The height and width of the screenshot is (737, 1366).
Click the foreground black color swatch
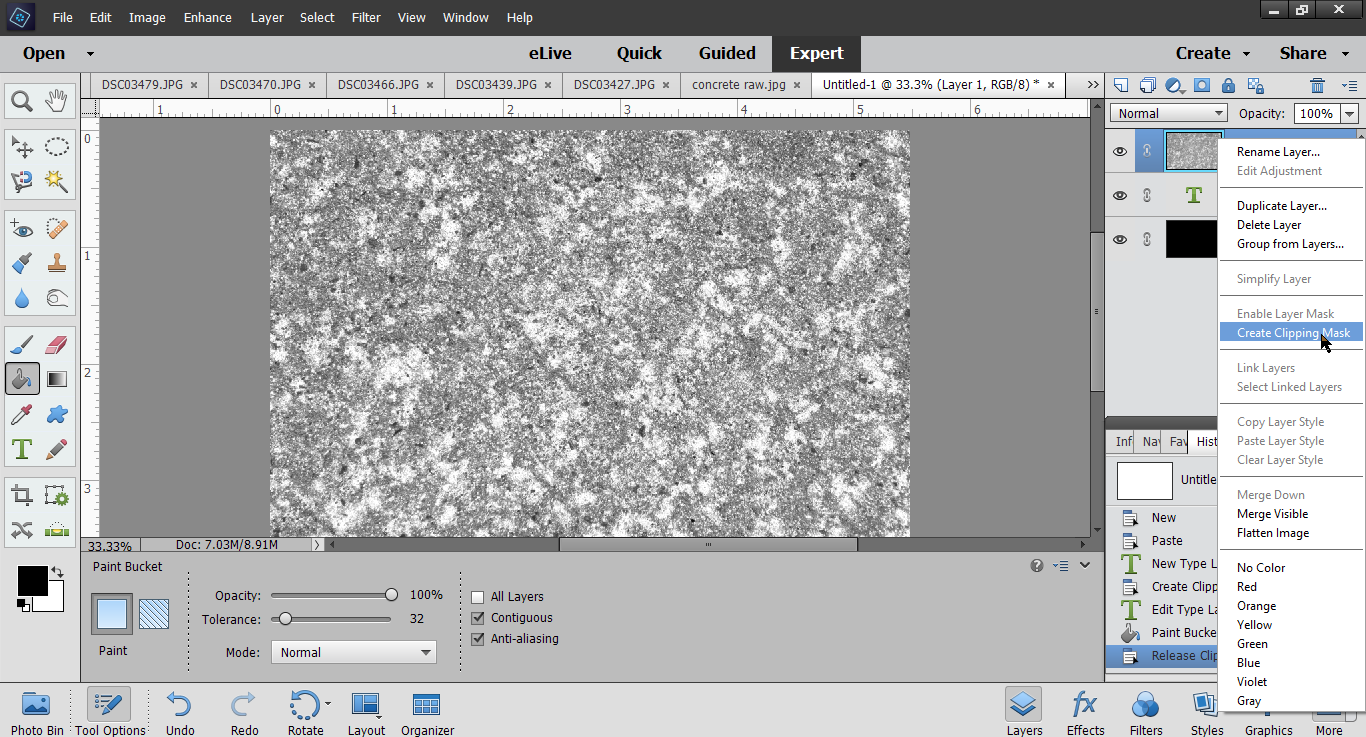click(32, 580)
